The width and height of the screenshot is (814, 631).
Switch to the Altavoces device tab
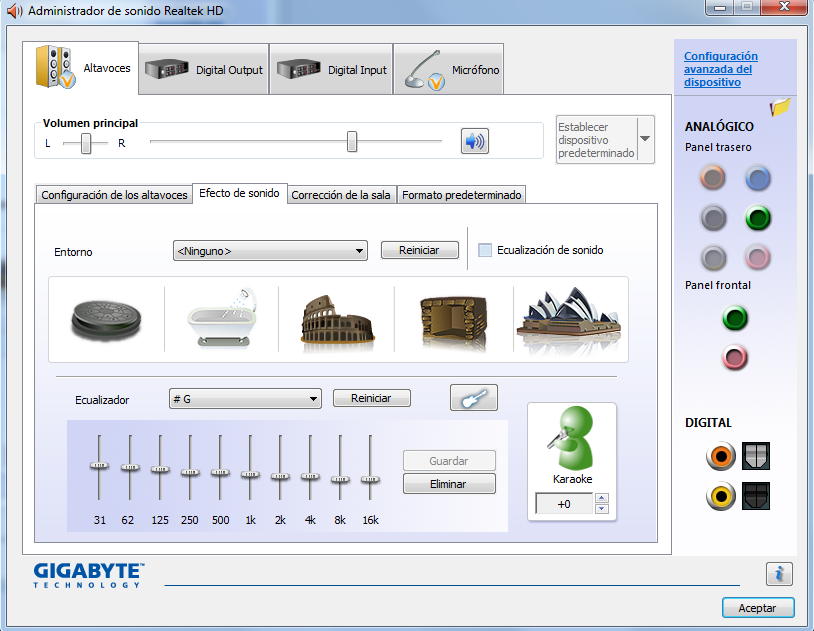click(80, 68)
